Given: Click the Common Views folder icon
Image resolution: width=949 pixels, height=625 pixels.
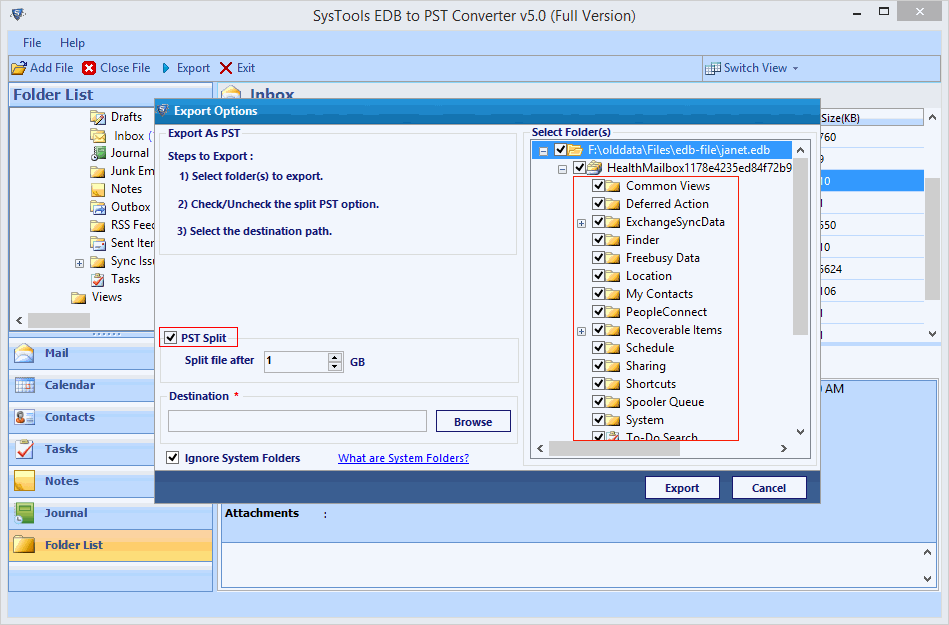Looking at the screenshot, I should pyautogui.click(x=613, y=186).
